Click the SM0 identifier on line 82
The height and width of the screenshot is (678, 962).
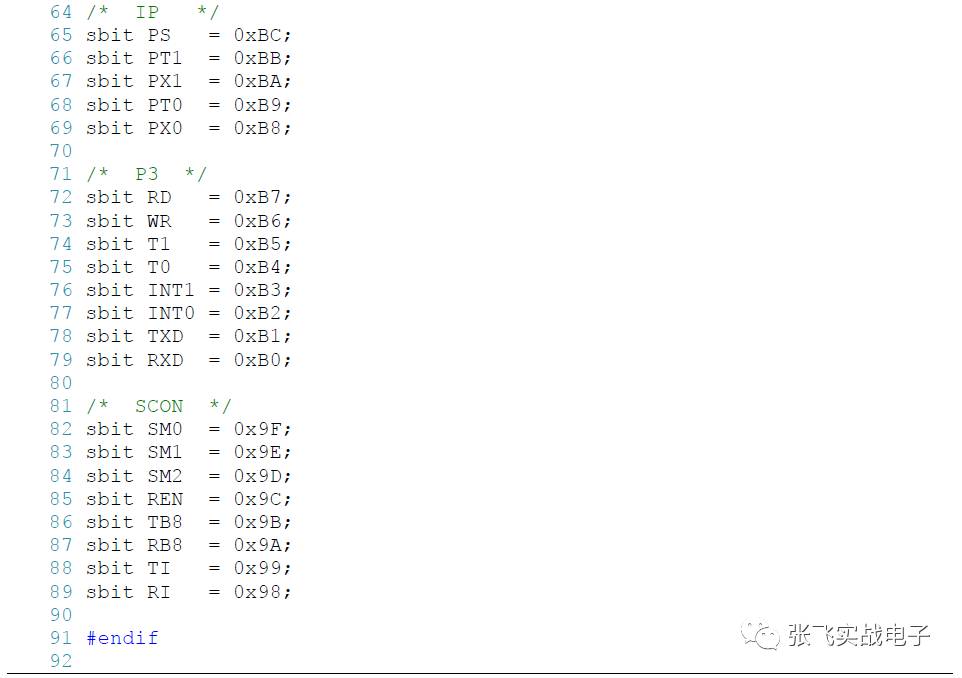[165, 429]
